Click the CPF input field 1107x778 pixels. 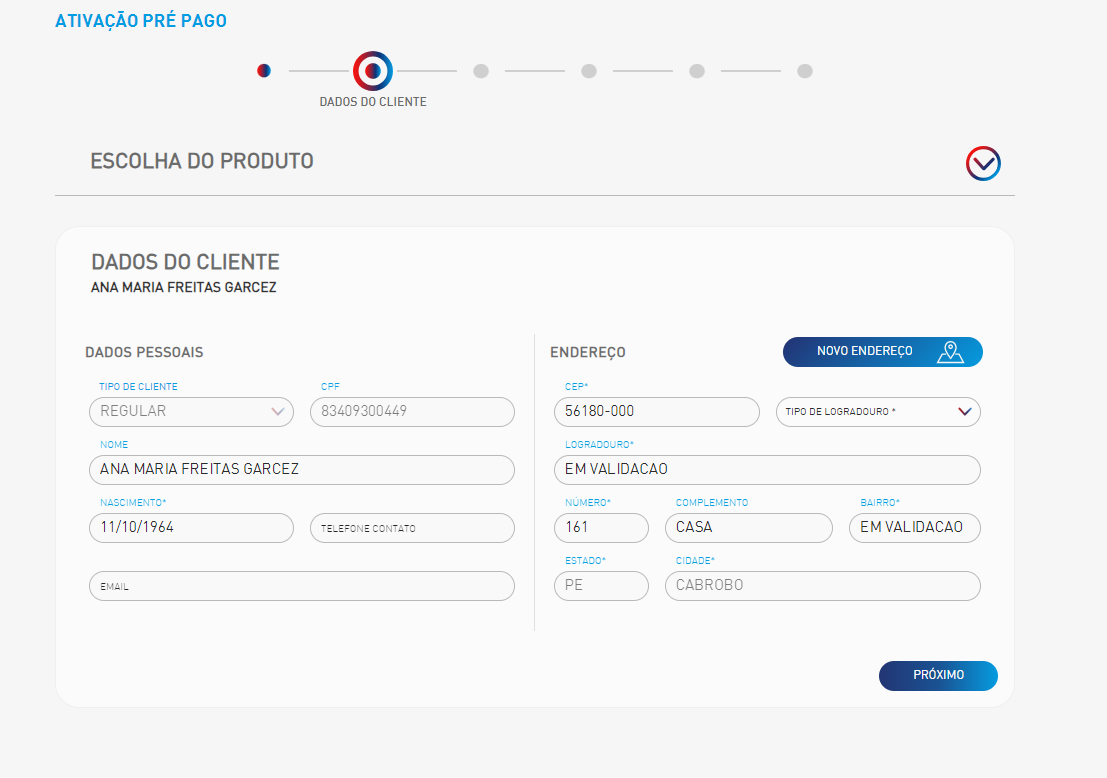point(412,412)
